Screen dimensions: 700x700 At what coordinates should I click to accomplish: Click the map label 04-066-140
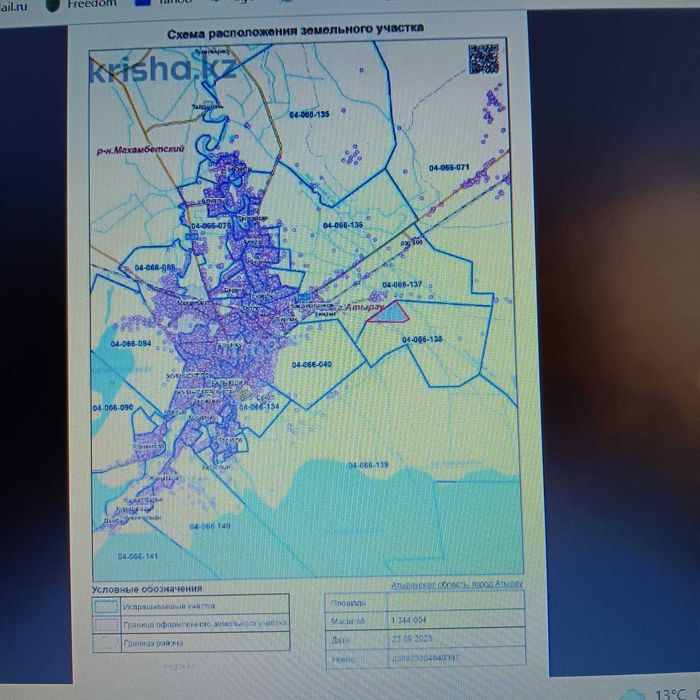tap(210, 526)
